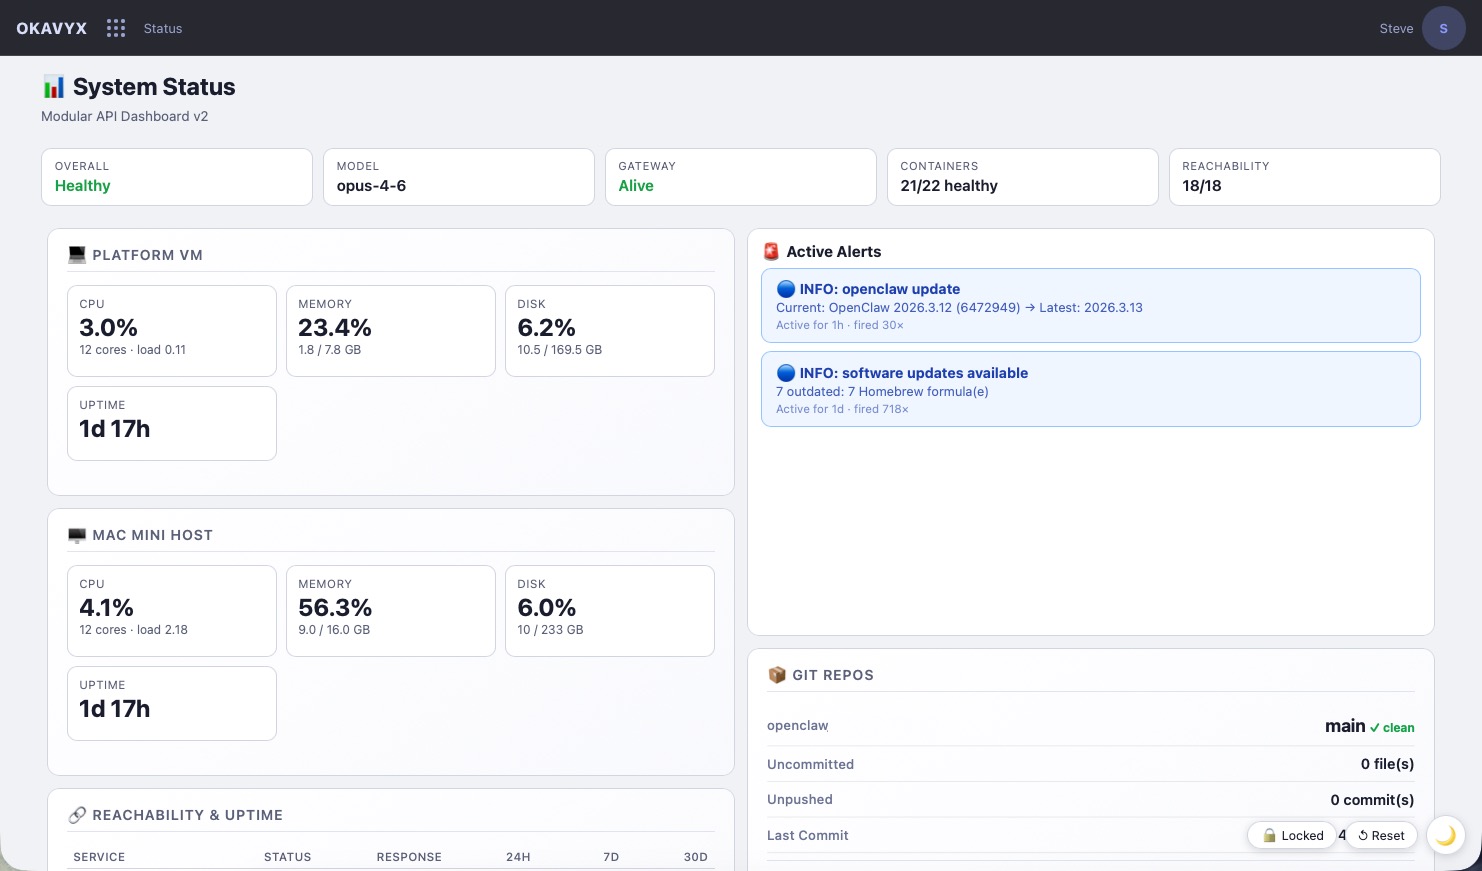Click the package icon beside Git Repos
The width and height of the screenshot is (1482, 871).
(x=777, y=675)
